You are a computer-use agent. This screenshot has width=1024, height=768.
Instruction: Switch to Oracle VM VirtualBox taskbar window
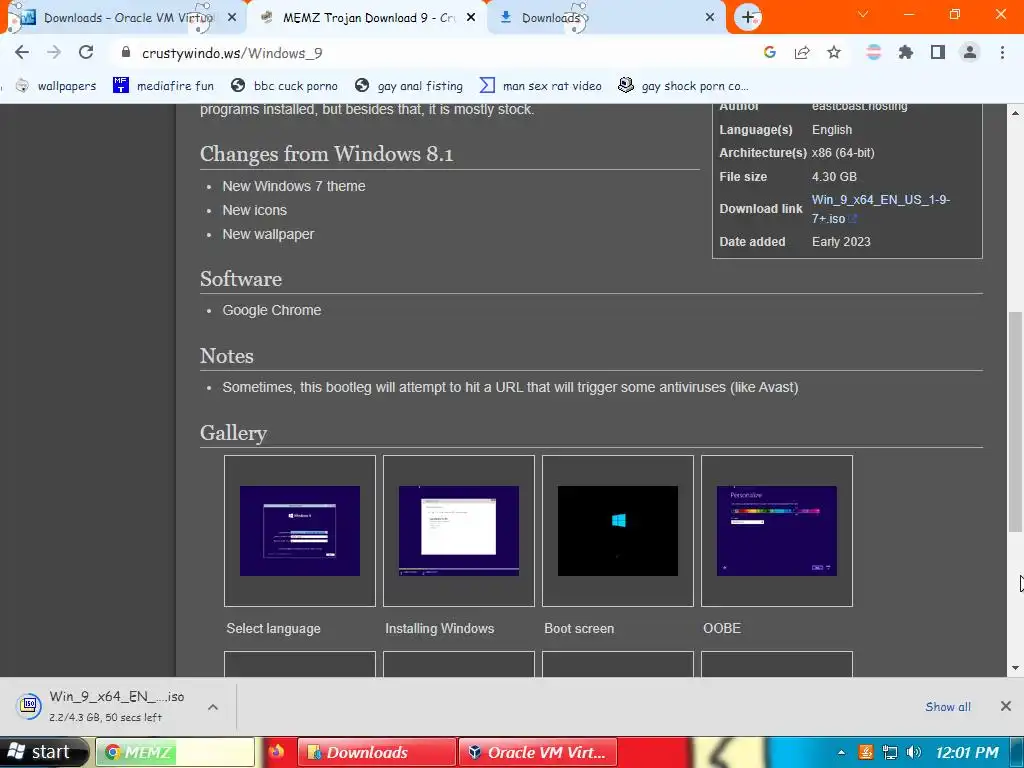[538, 752]
